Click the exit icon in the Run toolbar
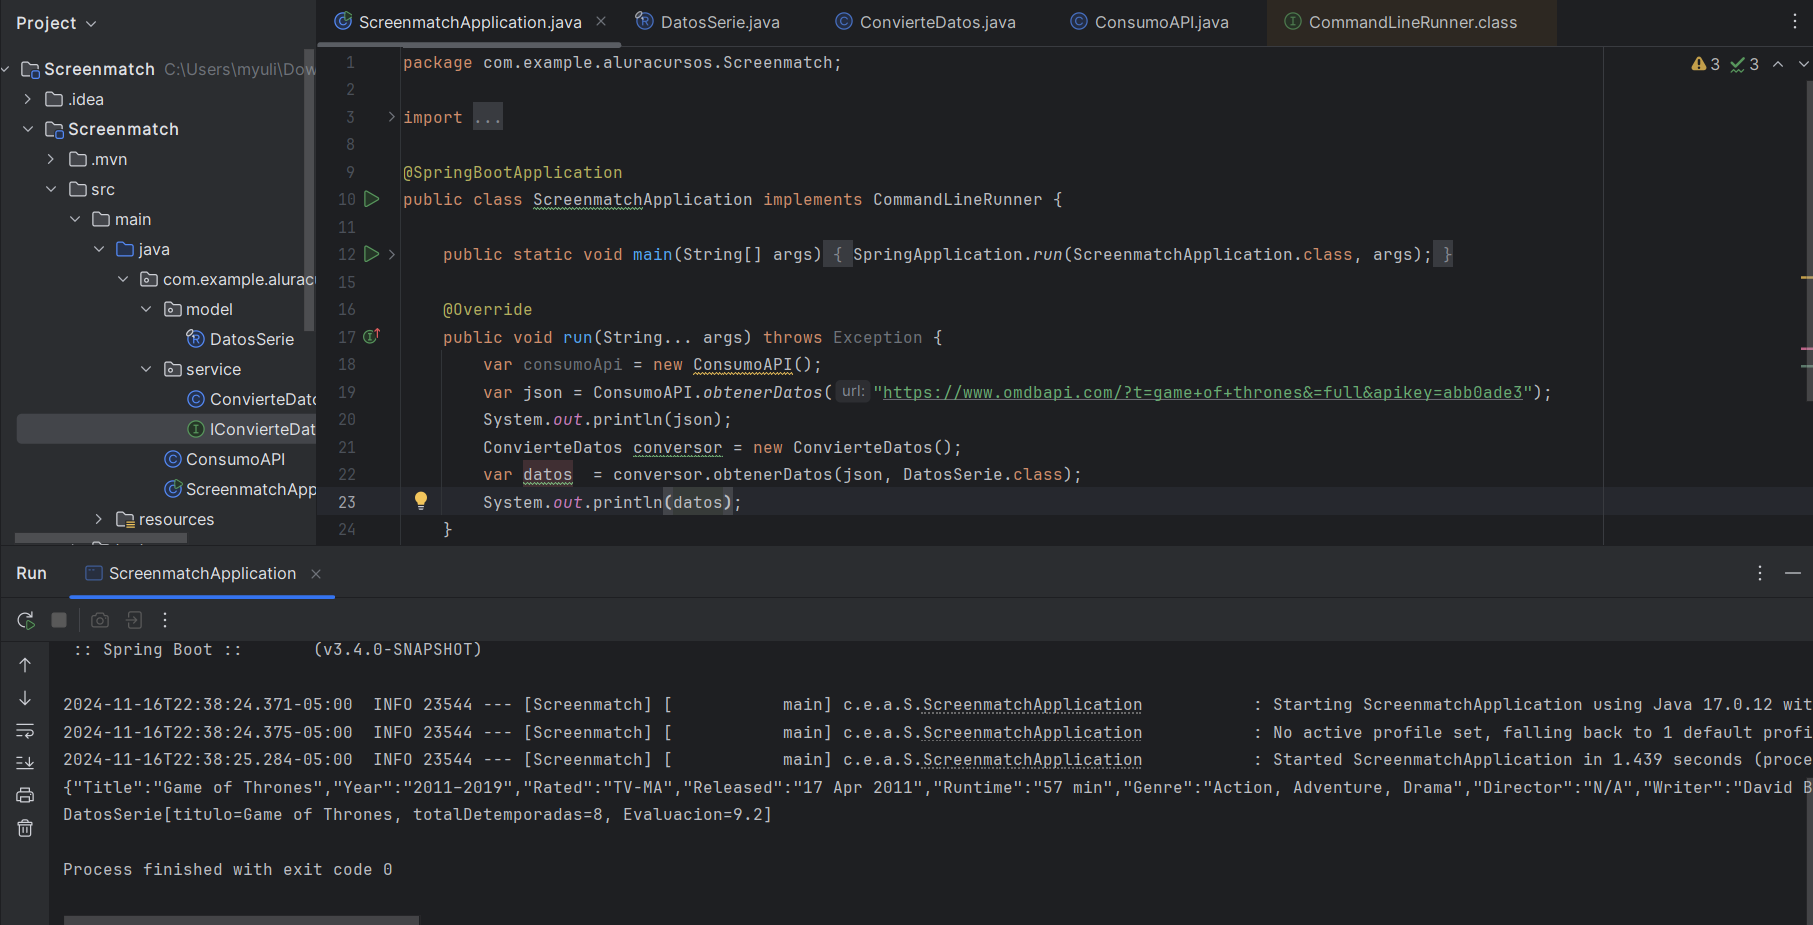Screen dimensions: 1813x925 click(134, 620)
